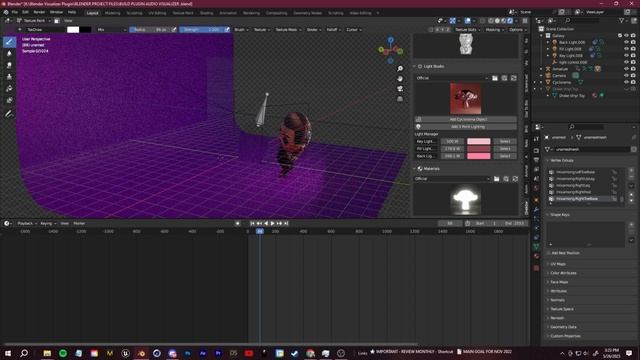Toggle camera view icon in viewport
The height and width of the screenshot is (360, 640).
pos(400,89)
